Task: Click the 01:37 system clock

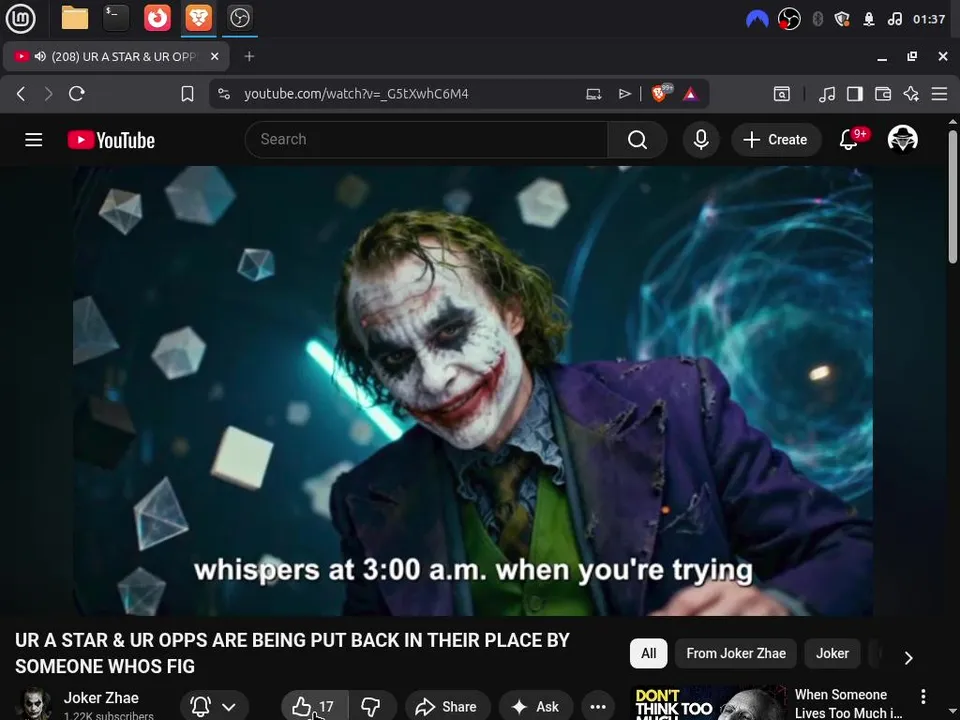Action: click(x=929, y=20)
